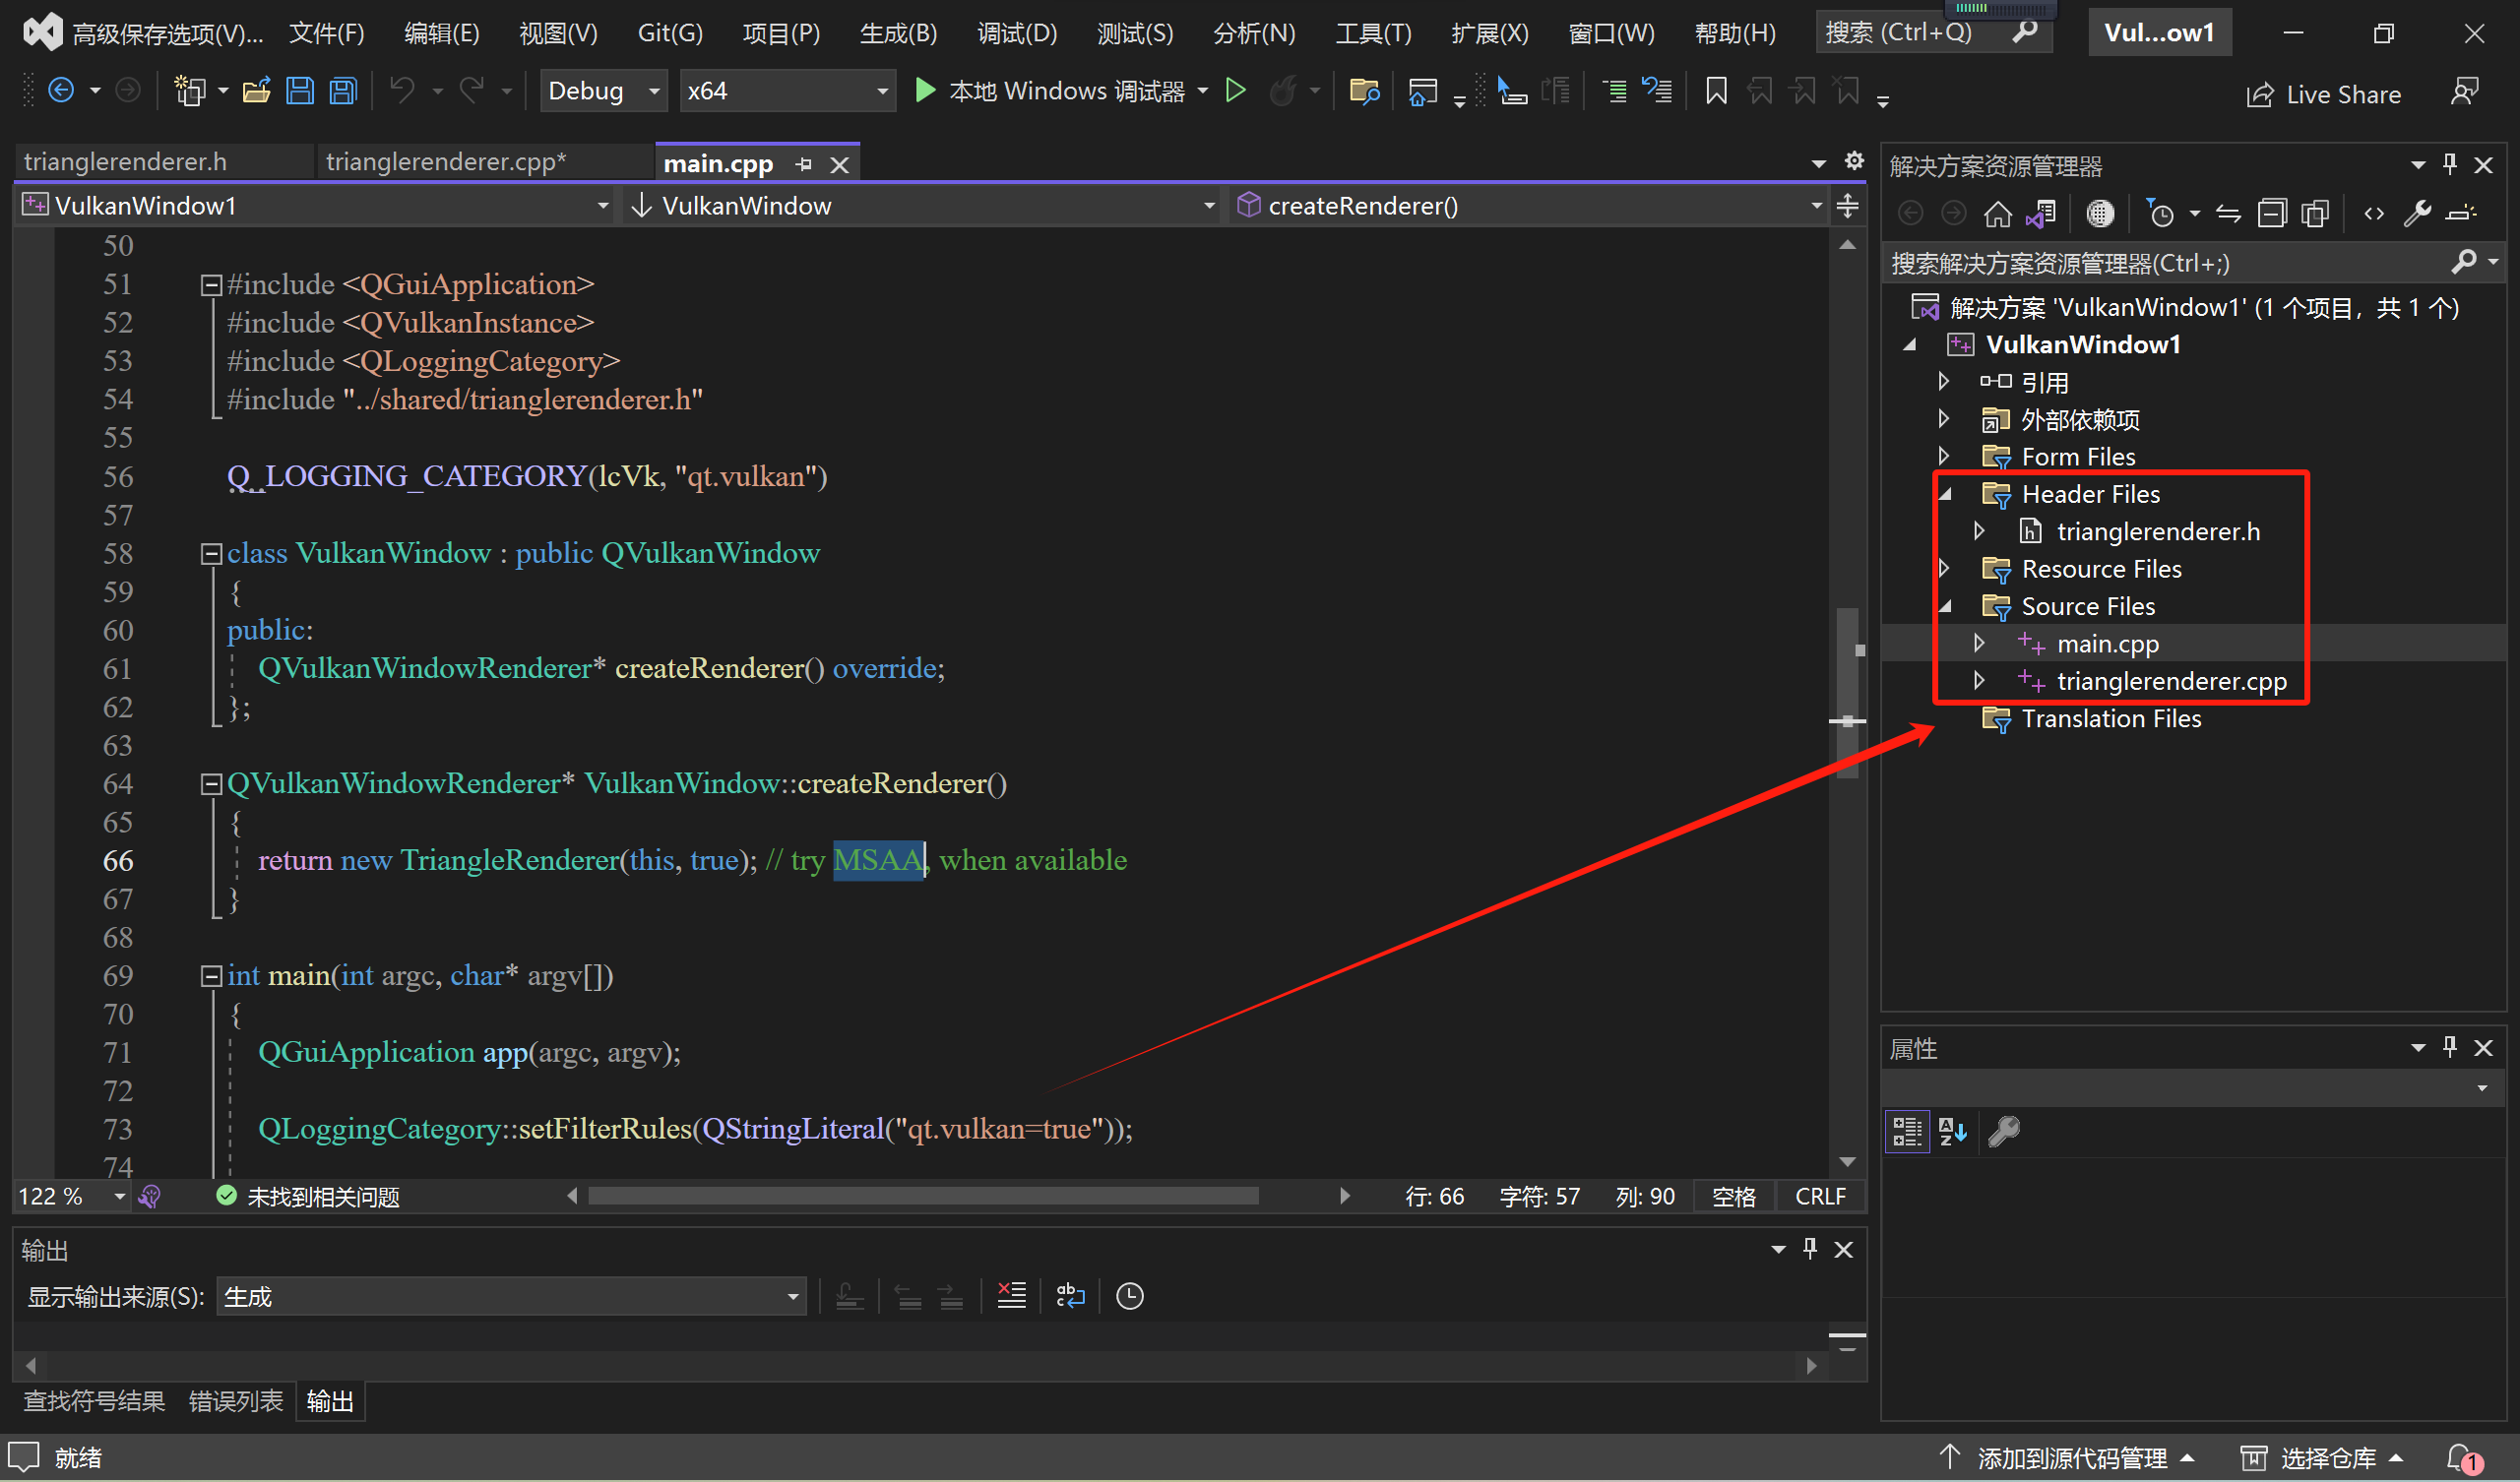Screen dimensions: 2520x1482
Task: Collapse the Header Files folder
Action: point(1945,494)
